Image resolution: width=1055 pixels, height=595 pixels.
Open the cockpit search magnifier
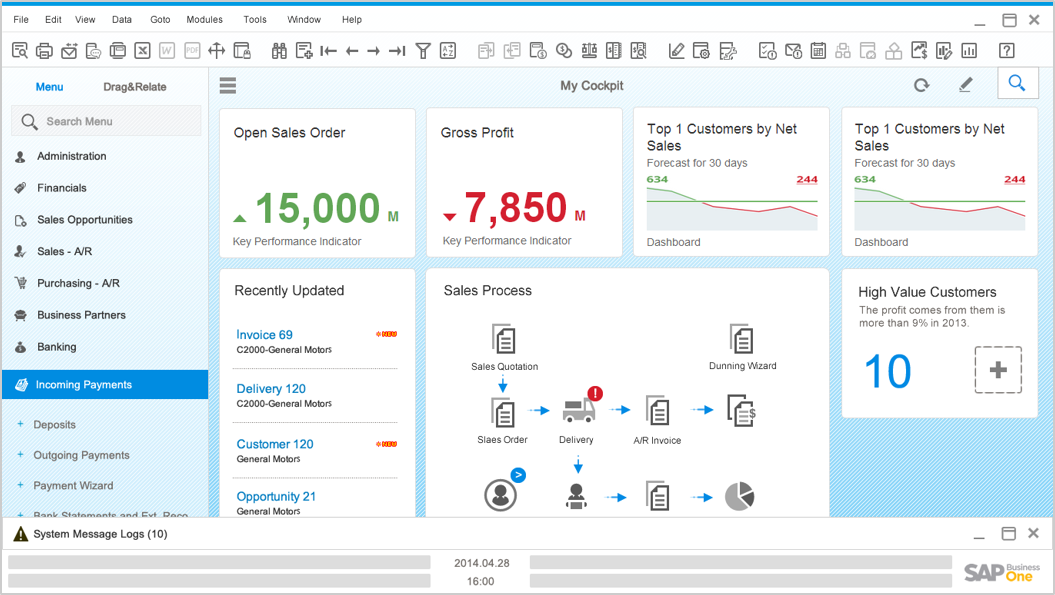[x=1017, y=84]
